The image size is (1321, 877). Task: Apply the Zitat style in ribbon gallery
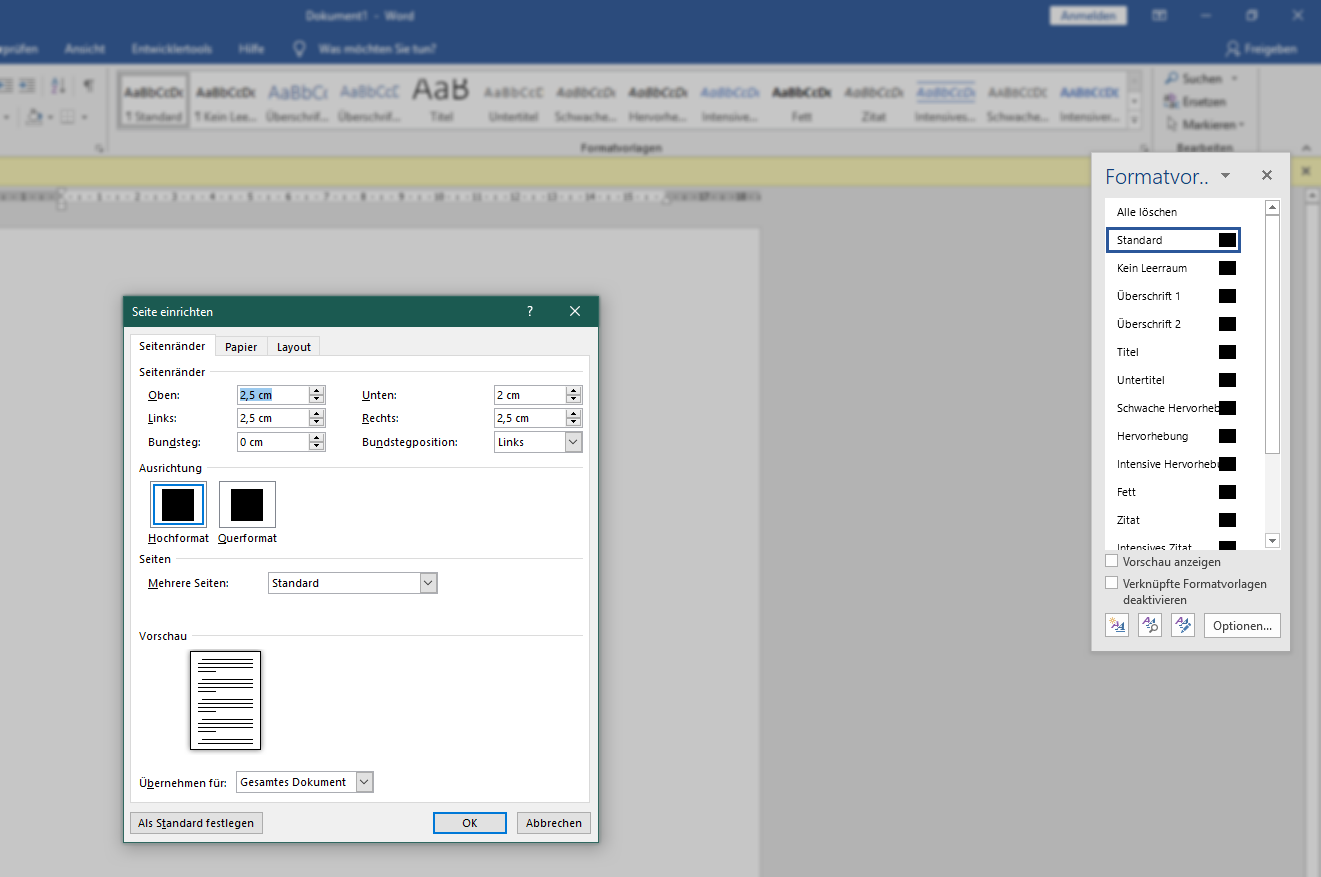click(x=874, y=100)
